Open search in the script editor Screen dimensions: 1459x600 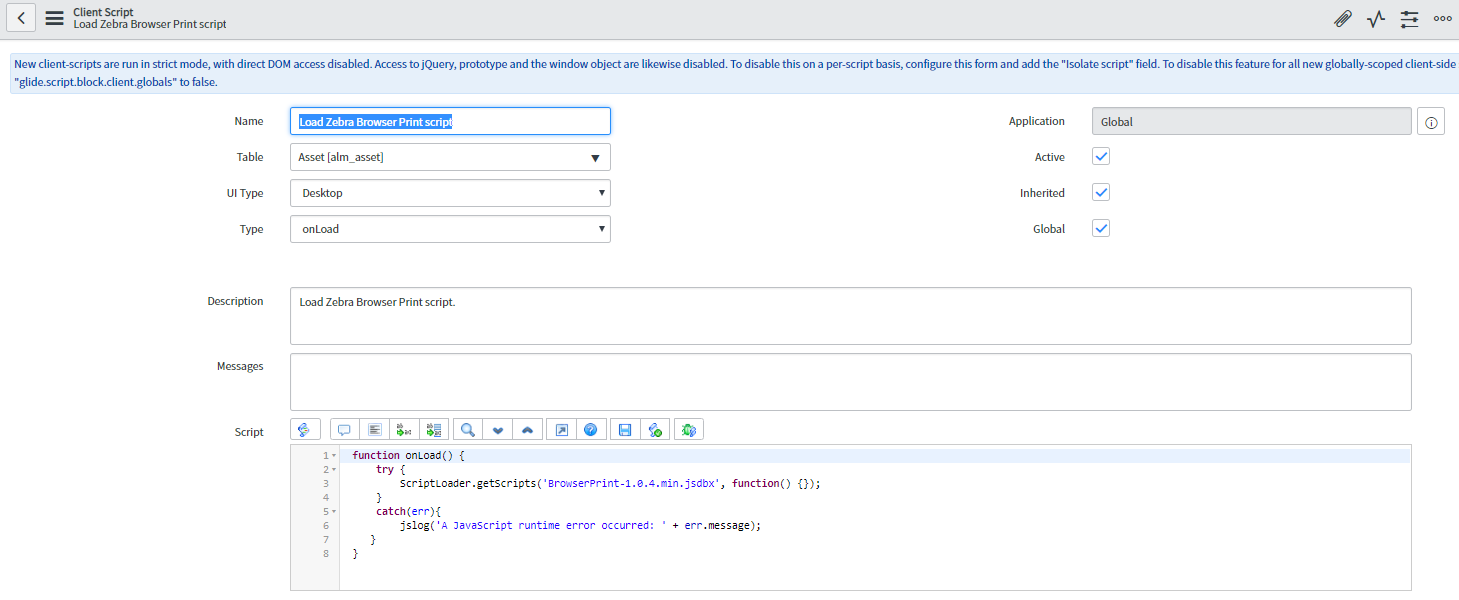point(467,429)
